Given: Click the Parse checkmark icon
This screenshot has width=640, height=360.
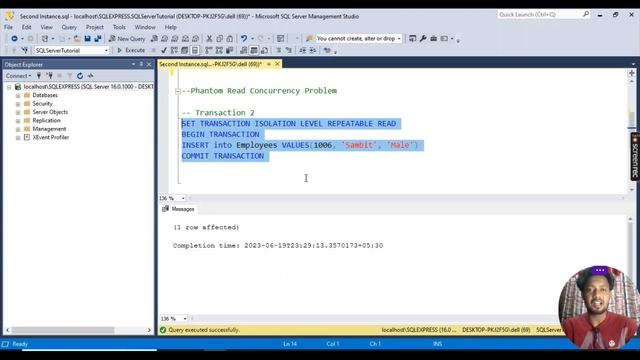Looking at the screenshot, I should (164, 50).
